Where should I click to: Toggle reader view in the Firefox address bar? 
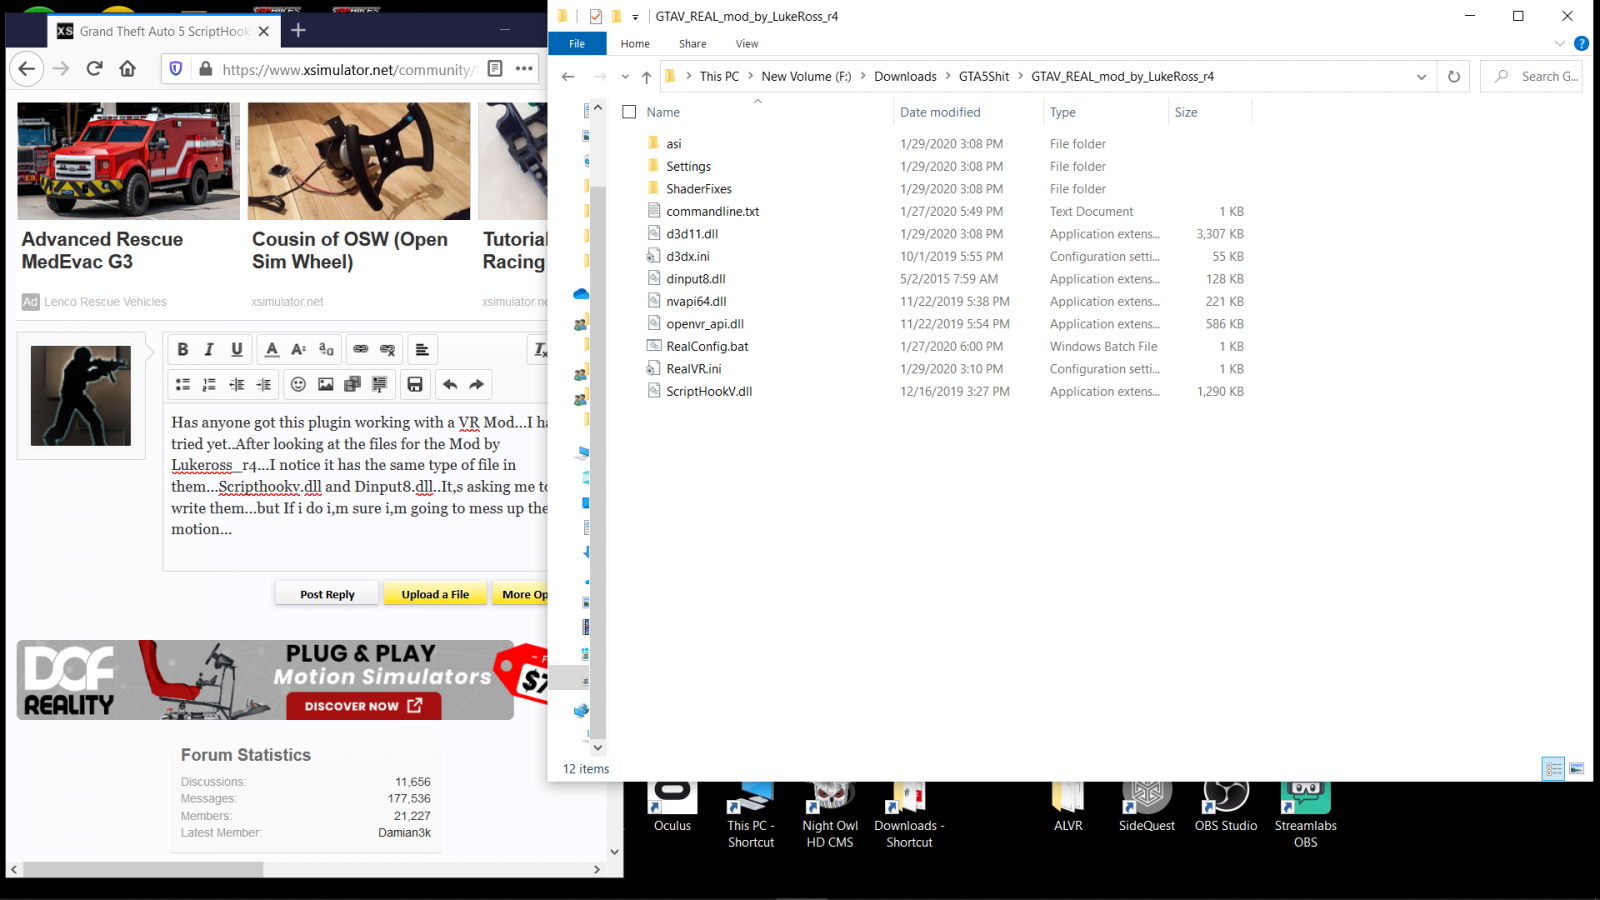click(x=495, y=69)
